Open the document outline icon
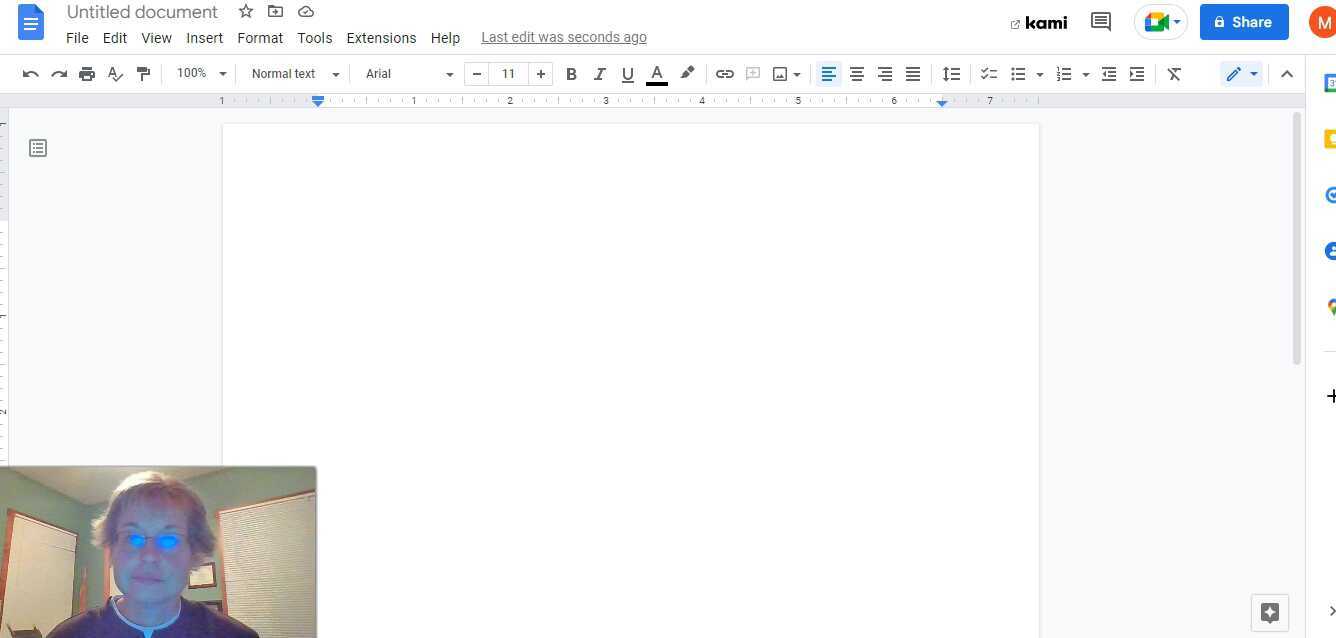This screenshot has height=638, width=1336. click(x=38, y=148)
